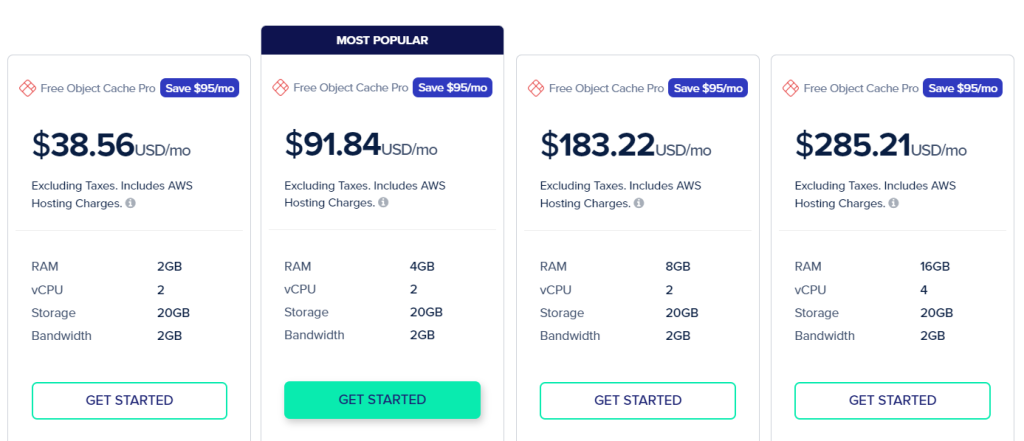Image resolution: width=1024 pixels, height=441 pixels.
Task: Click Save $95/mo badge on $183.22 plan
Action: pos(708,88)
